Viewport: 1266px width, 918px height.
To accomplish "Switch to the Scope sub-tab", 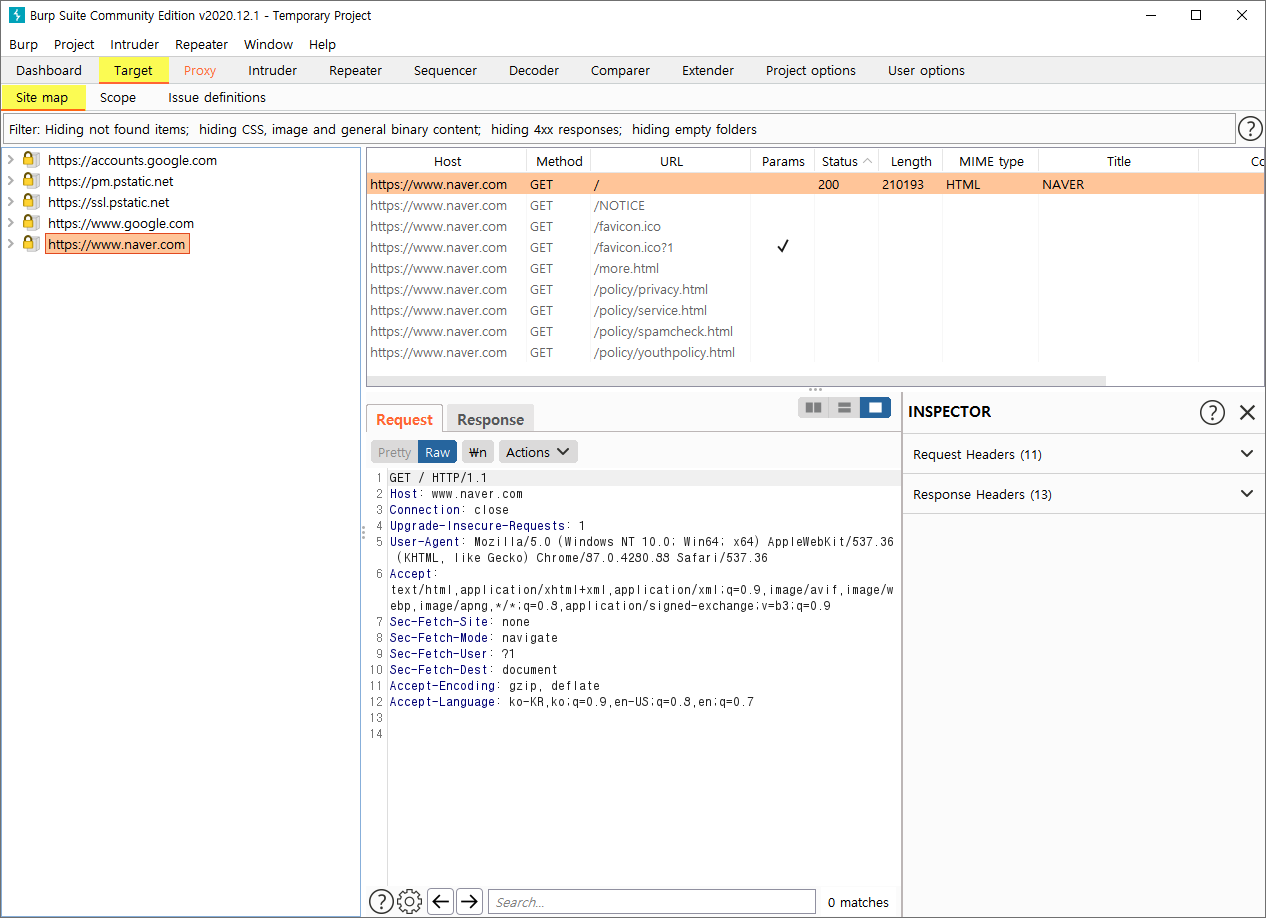I will 118,97.
